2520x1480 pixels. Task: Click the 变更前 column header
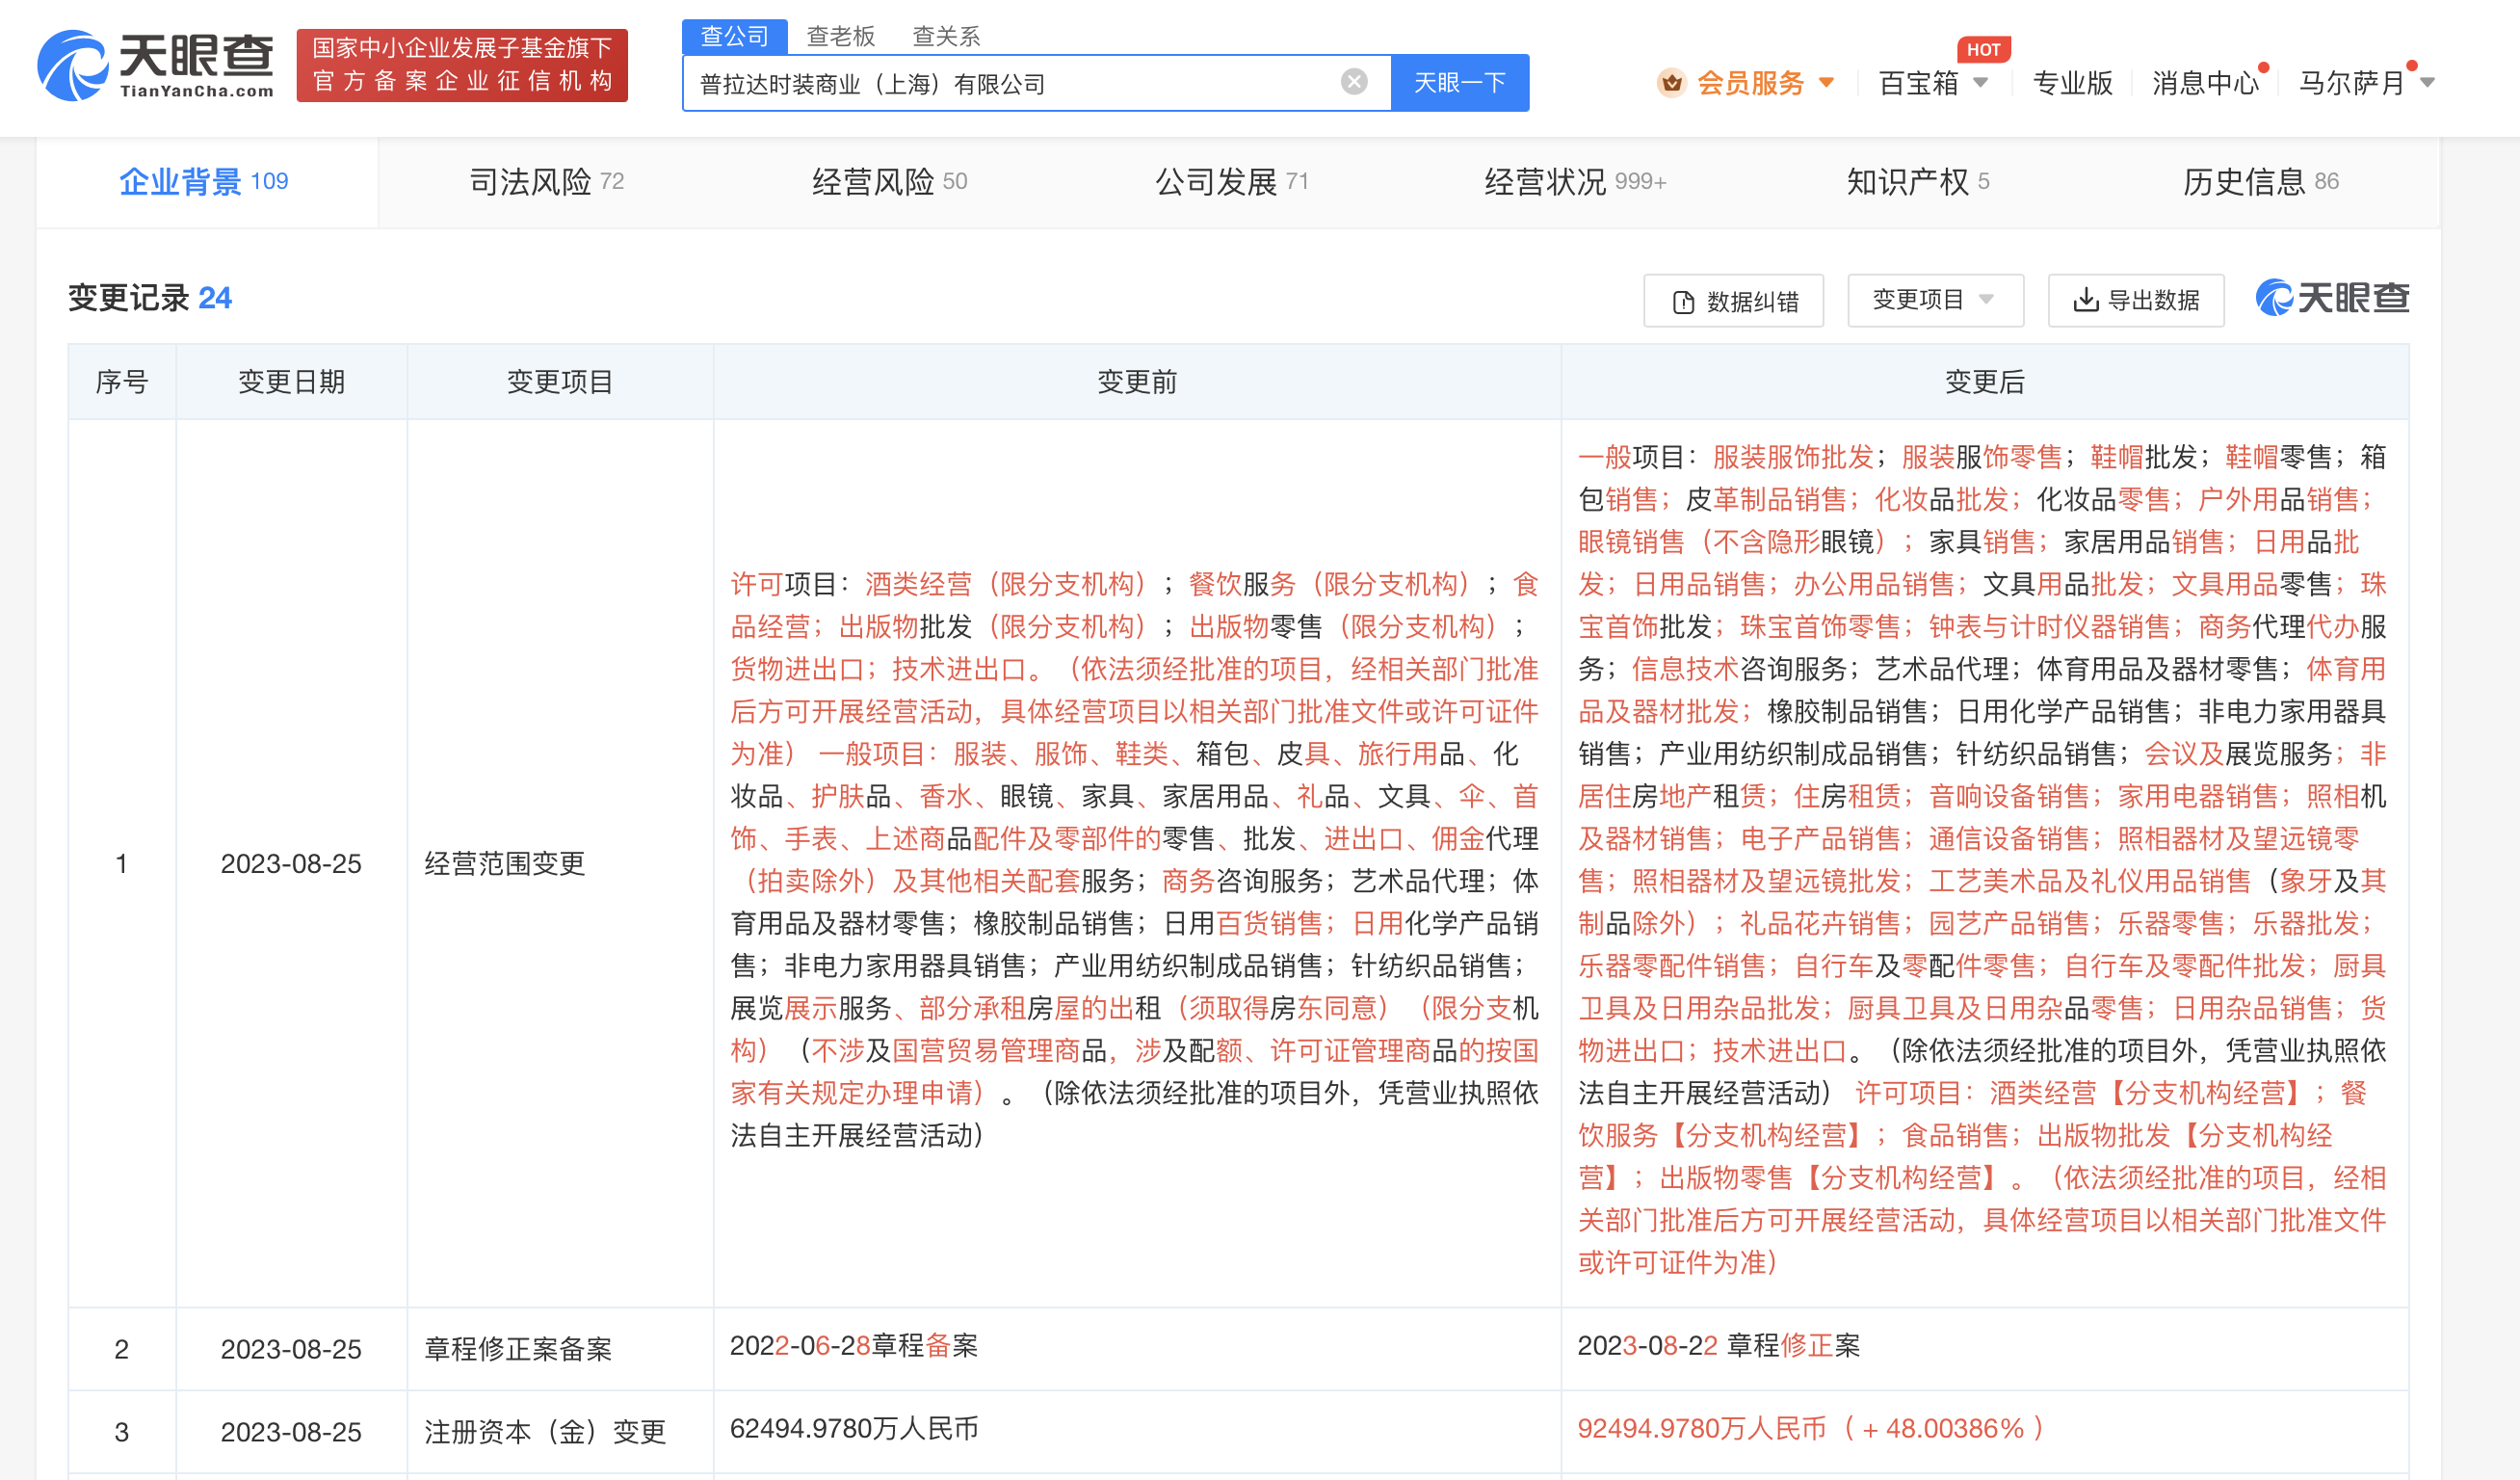pos(1137,381)
